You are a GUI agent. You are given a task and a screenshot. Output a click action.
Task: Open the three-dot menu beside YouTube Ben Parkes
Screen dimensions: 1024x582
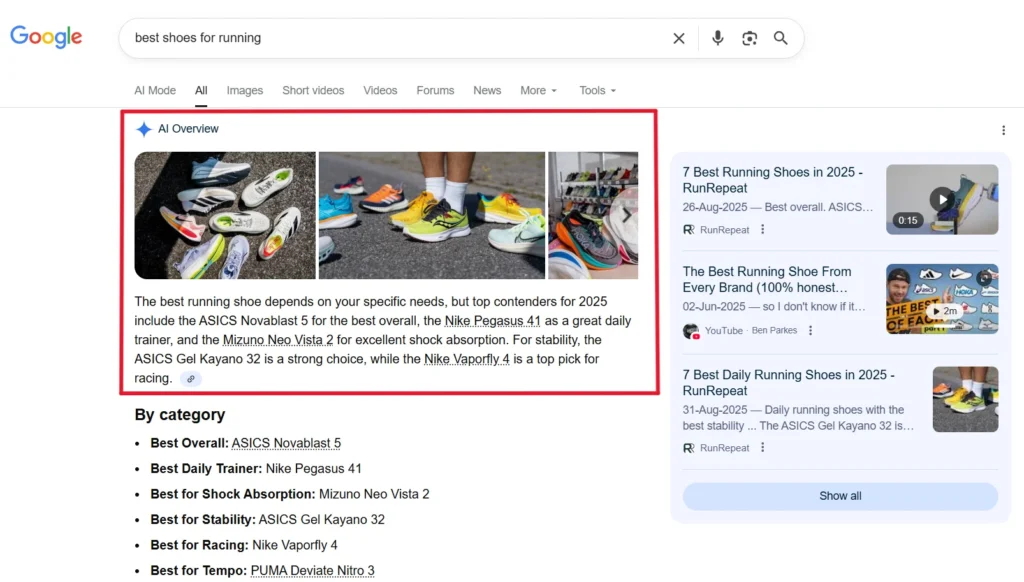(811, 331)
